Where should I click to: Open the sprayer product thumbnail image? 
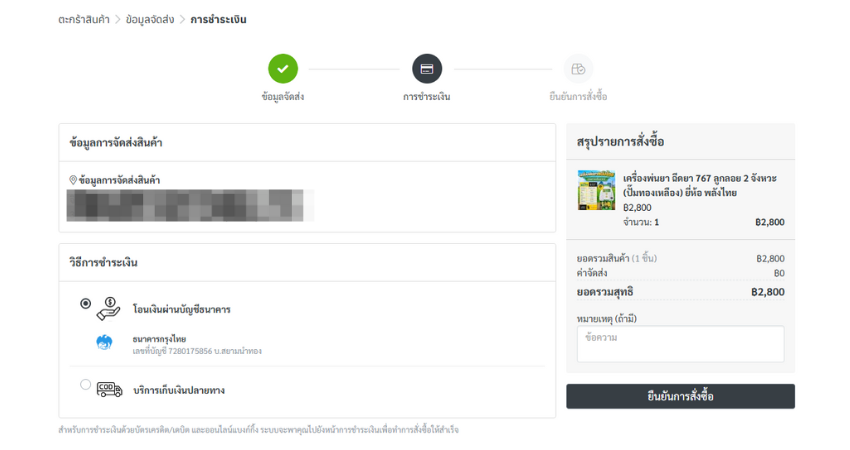pyautogui.click(x=596, y=190)
